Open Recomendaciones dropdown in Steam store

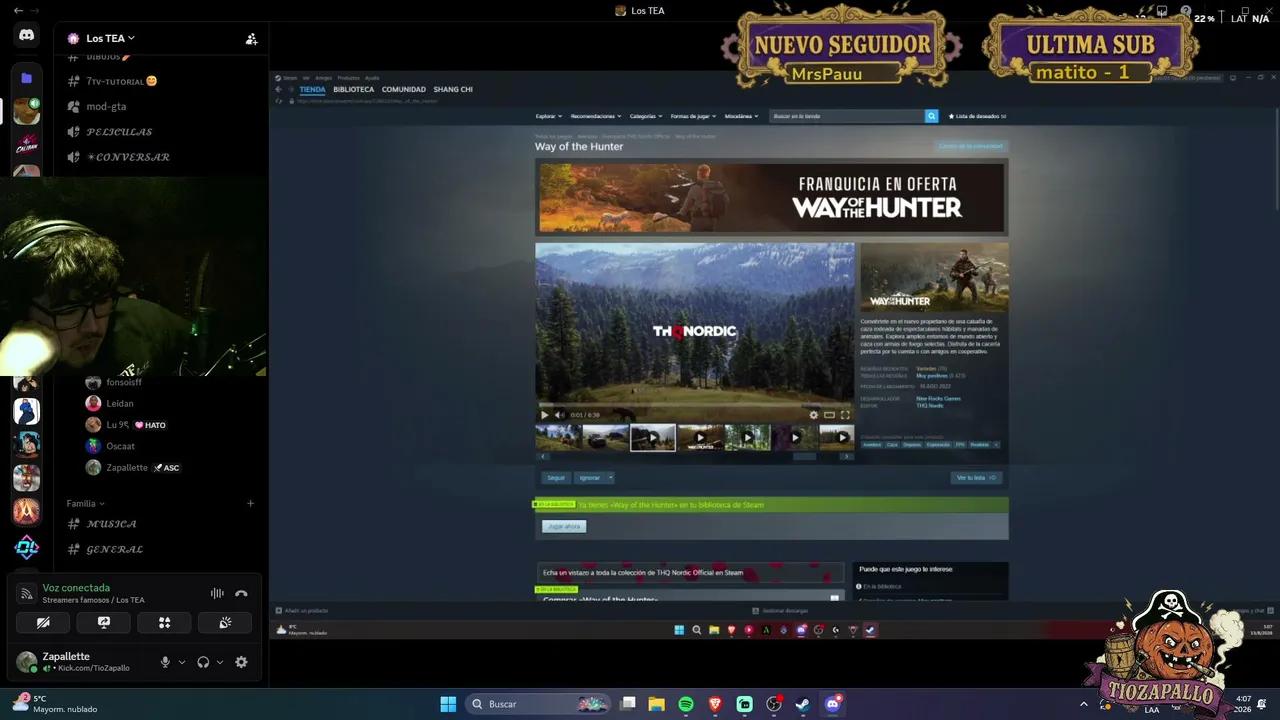coord(596,116)
